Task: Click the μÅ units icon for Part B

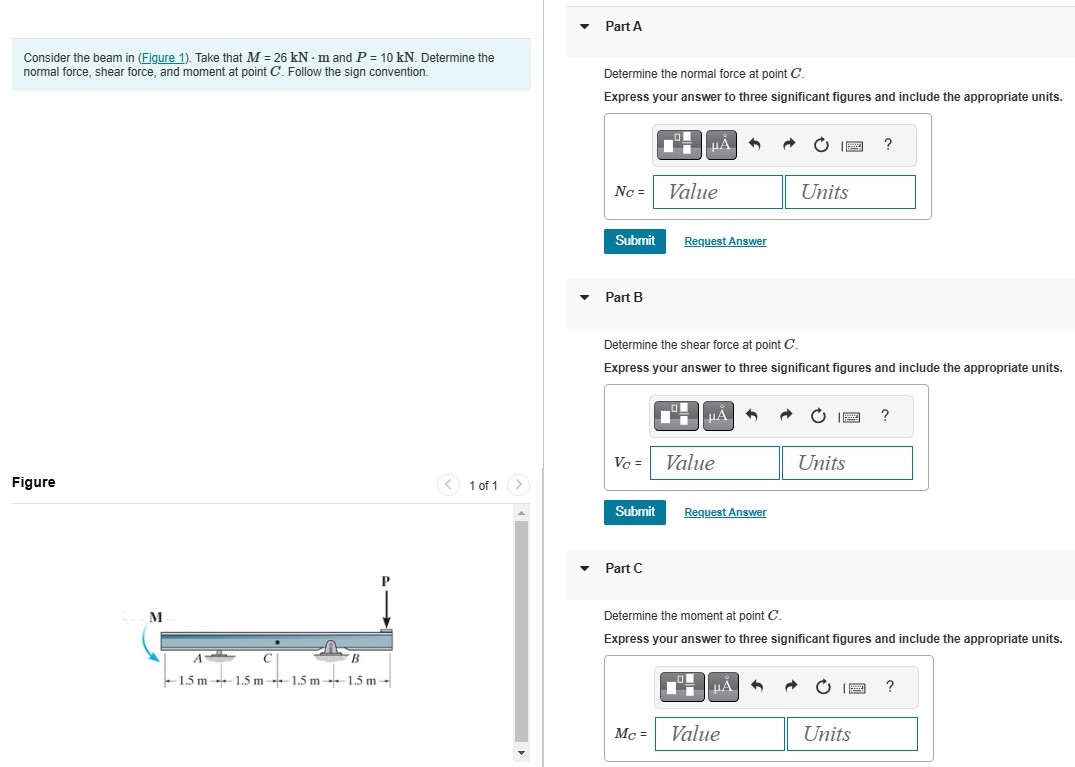Action: coord(717,416)
